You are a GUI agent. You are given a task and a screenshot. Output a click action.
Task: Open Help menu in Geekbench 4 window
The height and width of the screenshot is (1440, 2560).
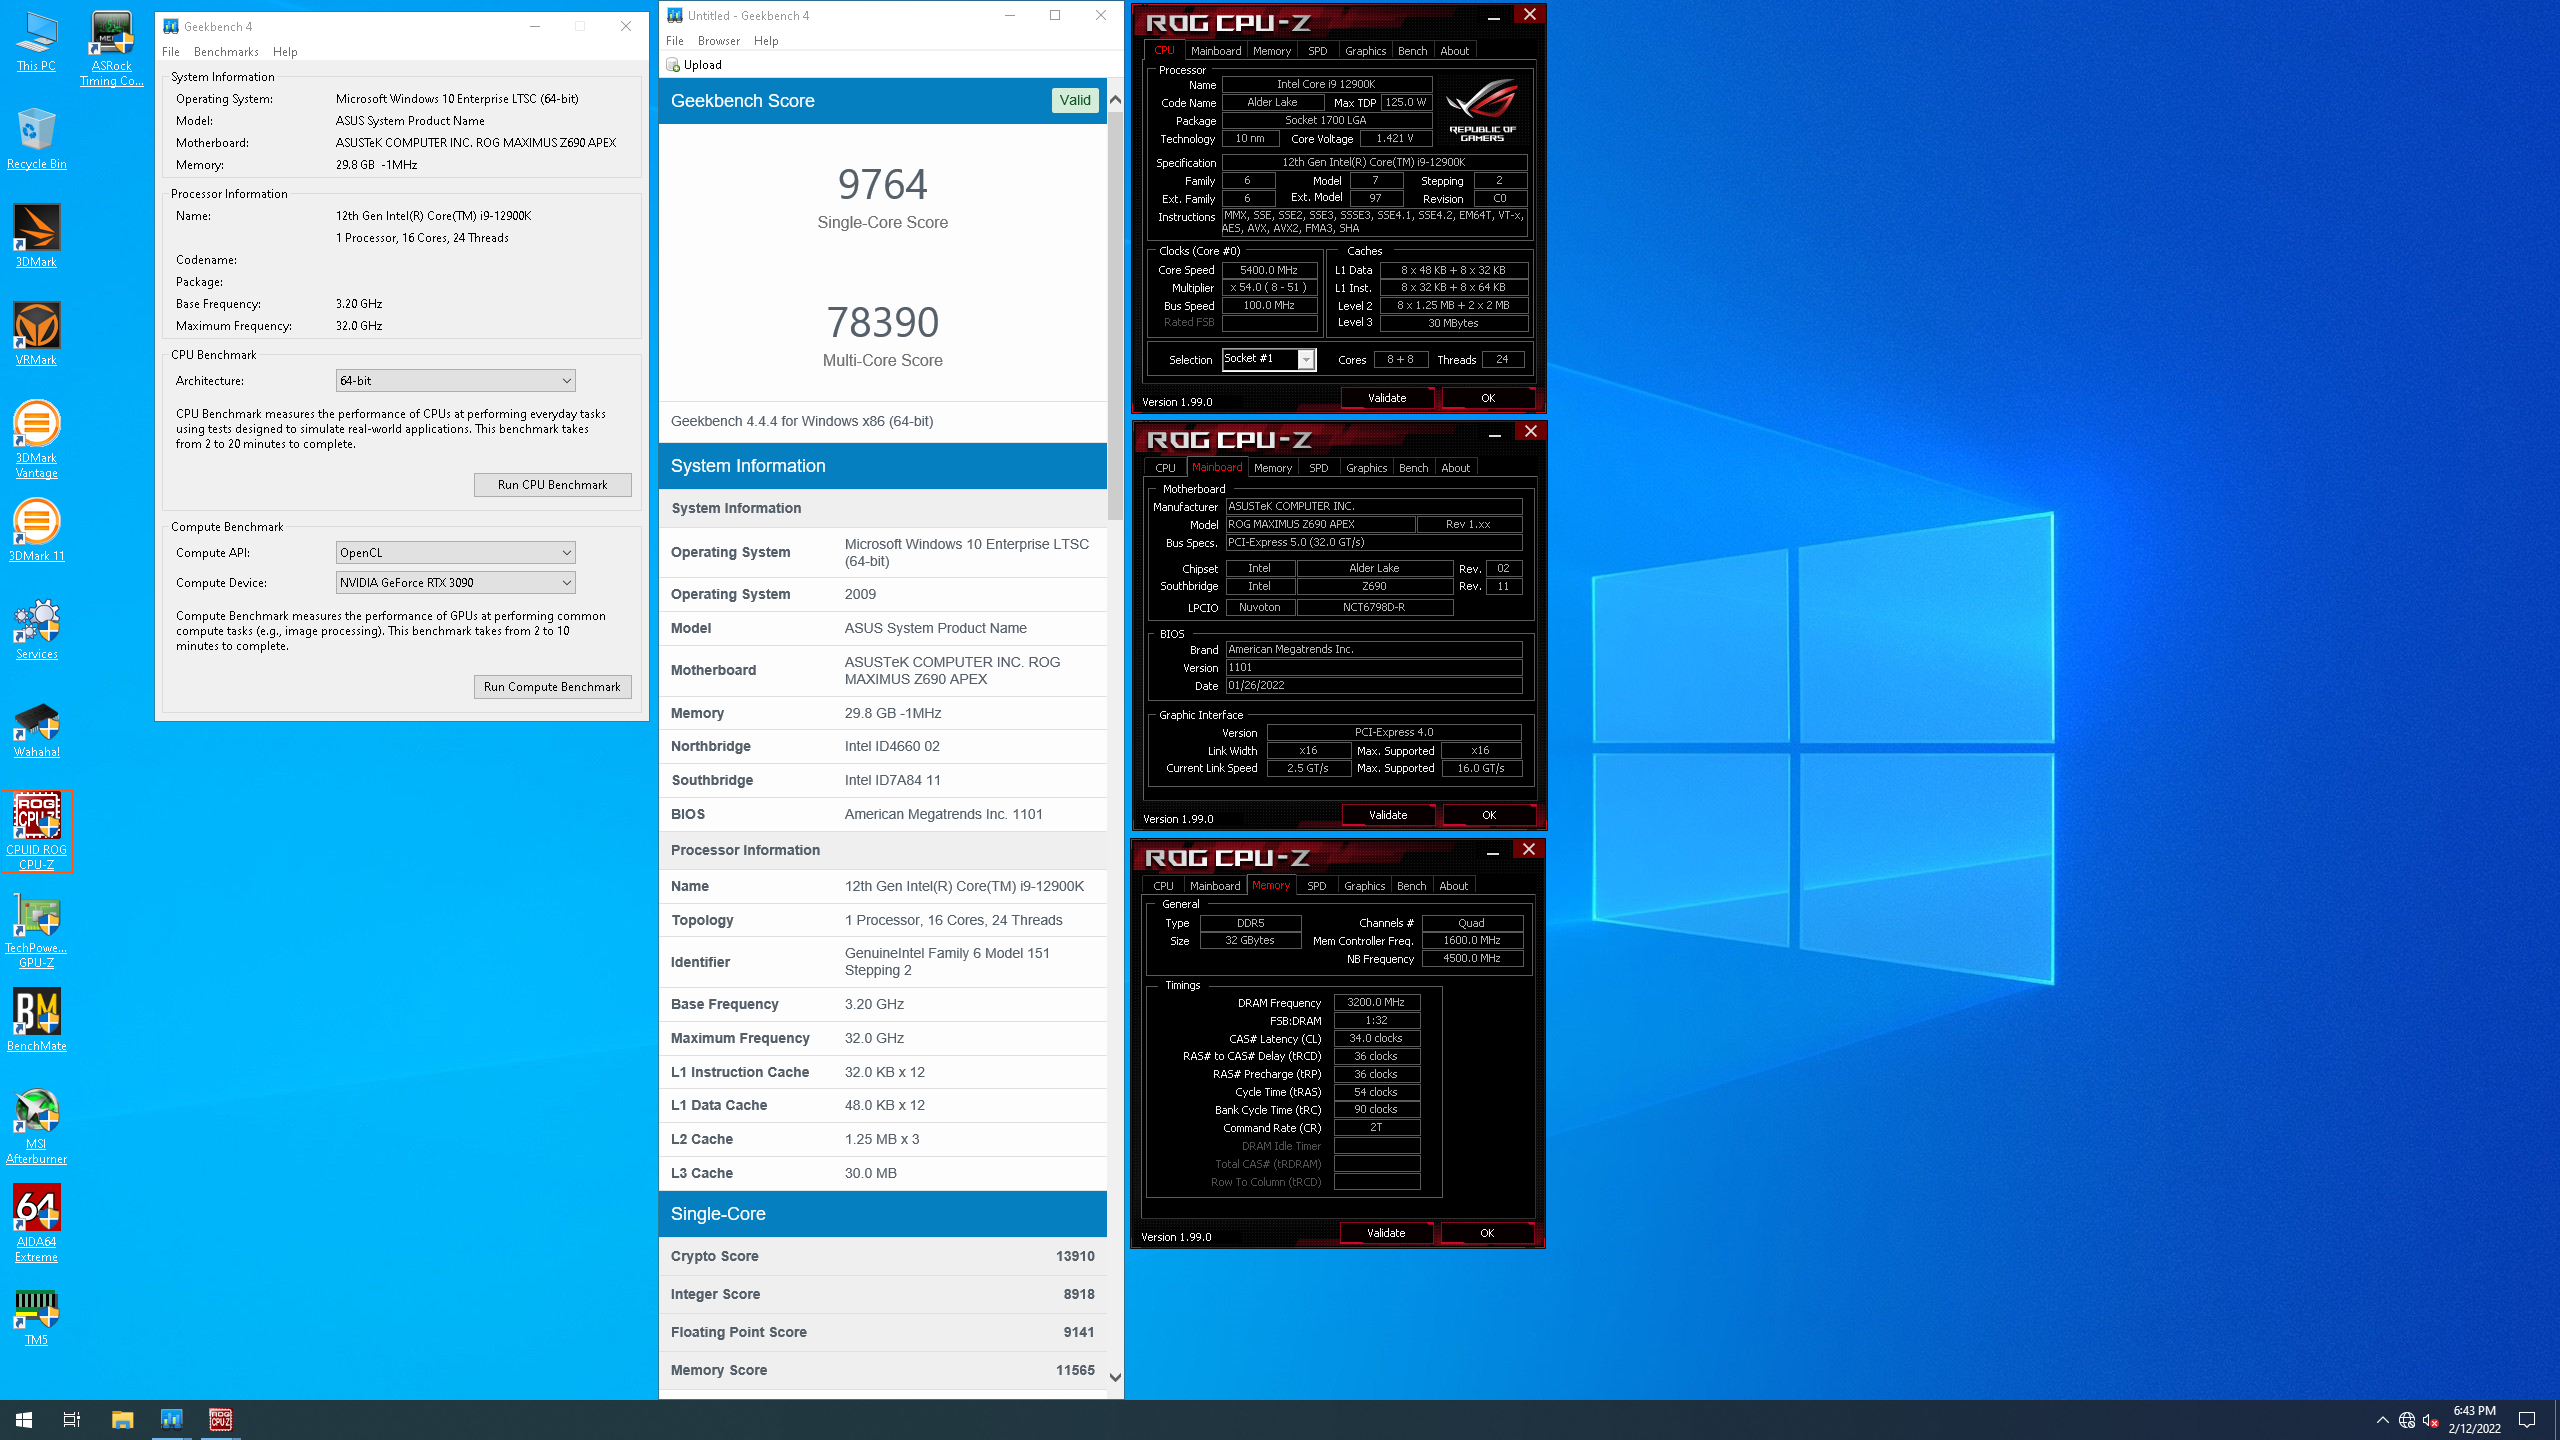click(285, 52)
